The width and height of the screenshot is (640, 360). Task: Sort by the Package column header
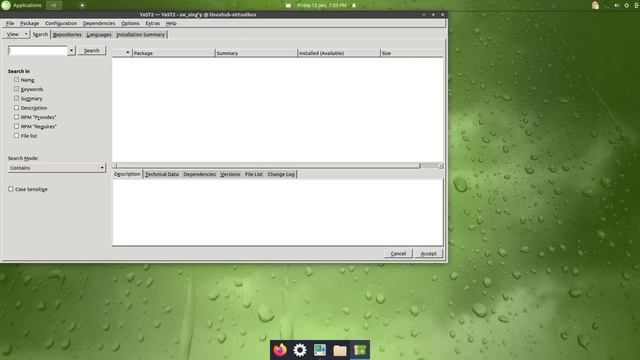[x=173, y=53]
